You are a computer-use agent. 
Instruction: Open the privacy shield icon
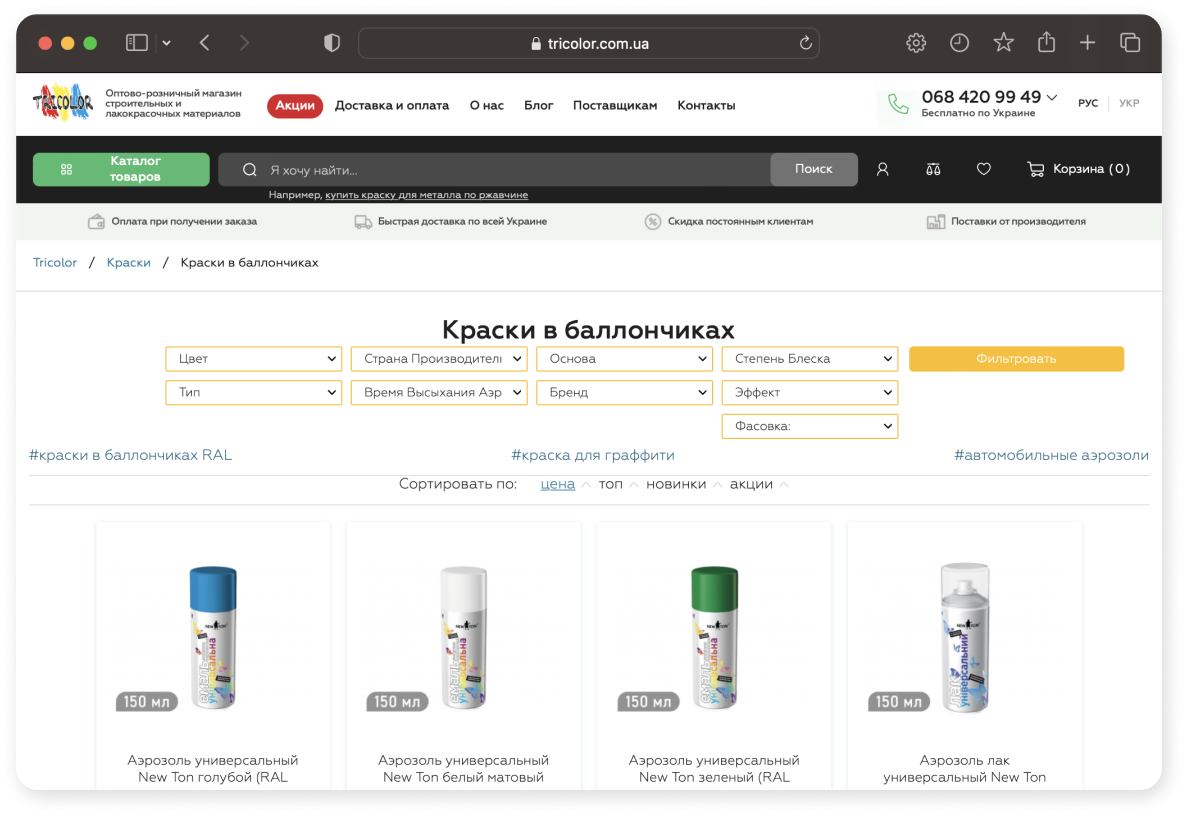(x=331, y=43)
